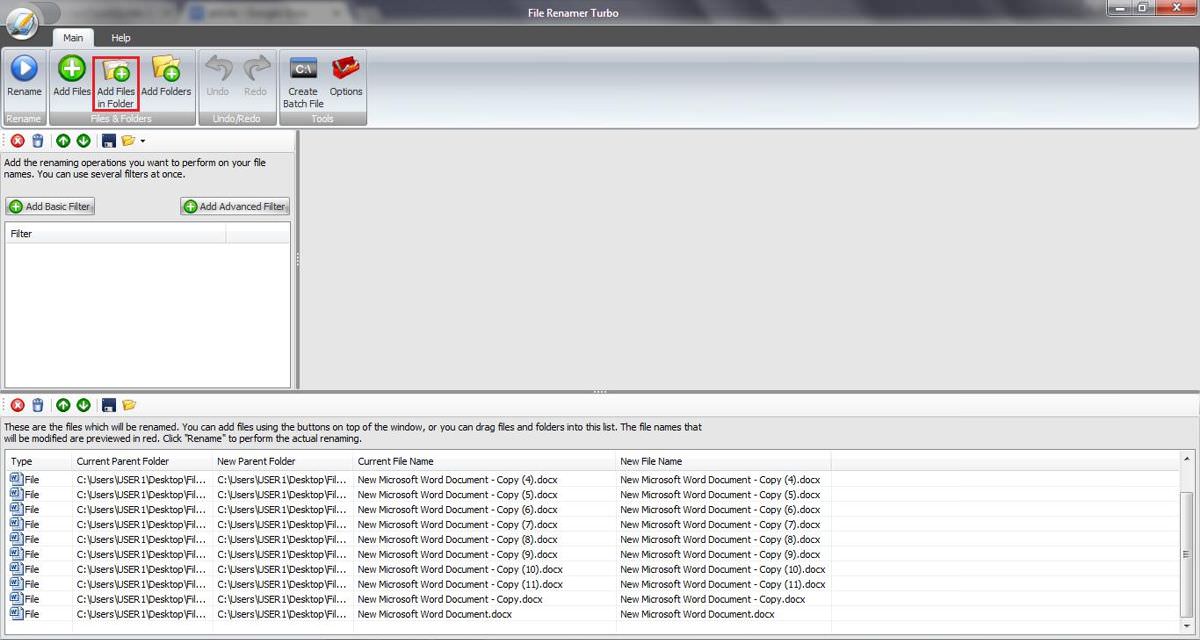Click New Parent Folder column header
1200x640 pixels.
pos(283,461)
